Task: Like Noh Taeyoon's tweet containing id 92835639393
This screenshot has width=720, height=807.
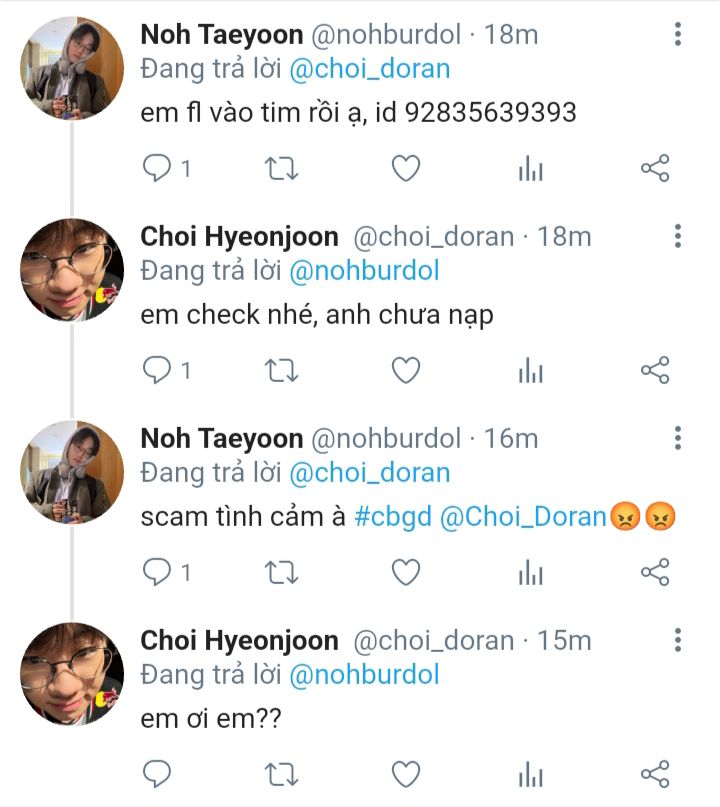Action: click(x=405, y=169)
